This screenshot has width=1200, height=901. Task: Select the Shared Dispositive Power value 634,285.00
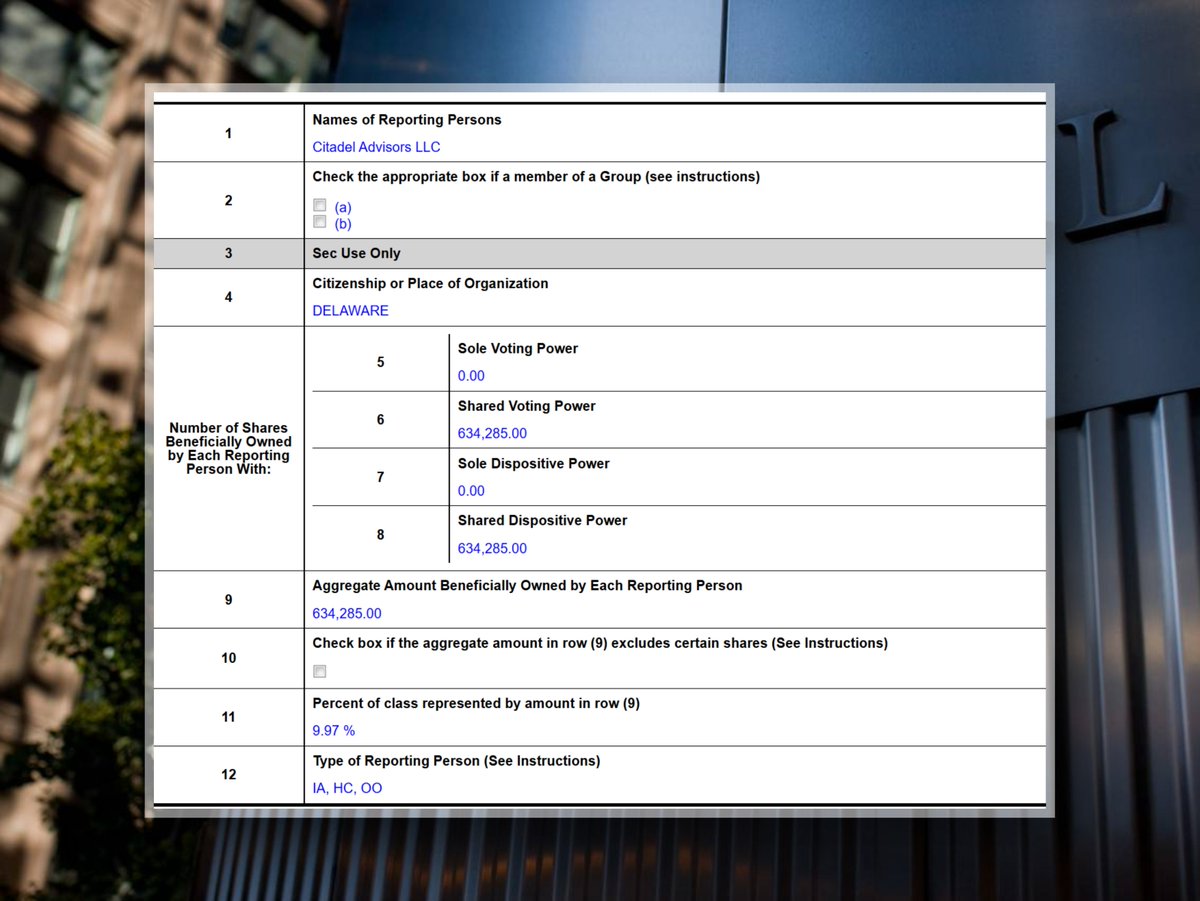(492, 549)
